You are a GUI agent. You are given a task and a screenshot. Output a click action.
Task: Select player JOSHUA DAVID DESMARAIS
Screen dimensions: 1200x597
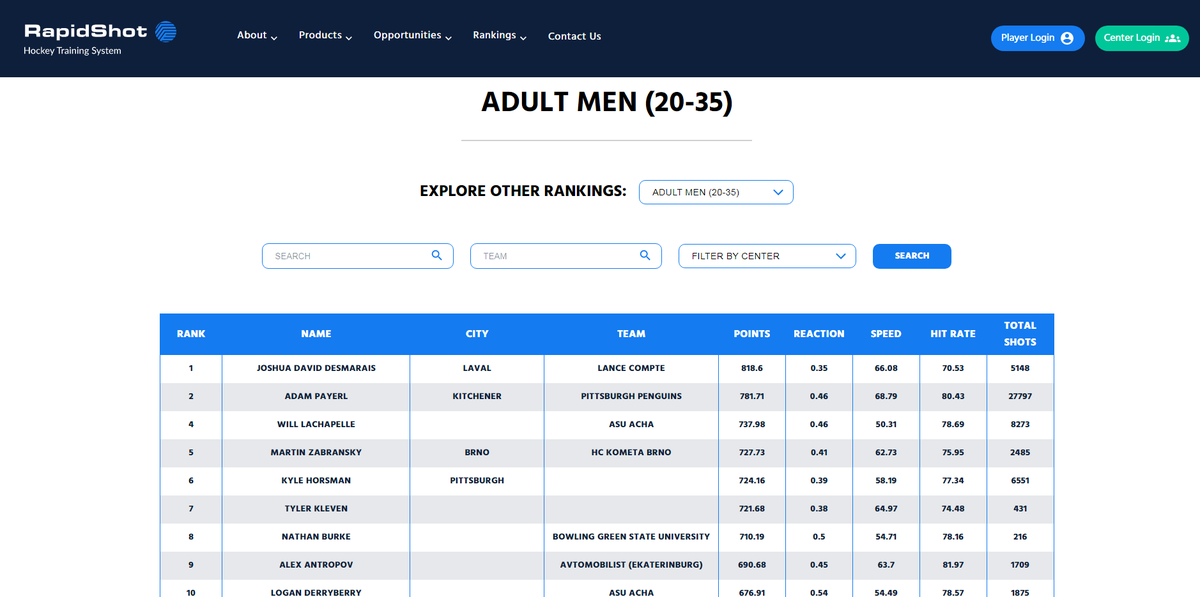click(x=316, y=368)
